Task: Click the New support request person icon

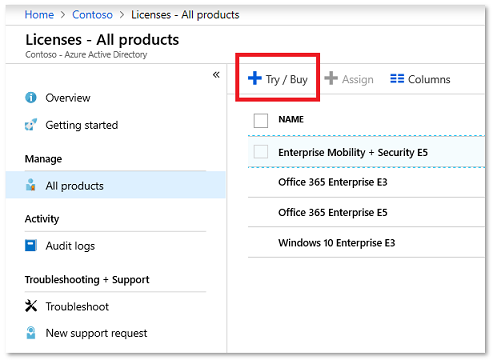Action: (x=31, y=333)
